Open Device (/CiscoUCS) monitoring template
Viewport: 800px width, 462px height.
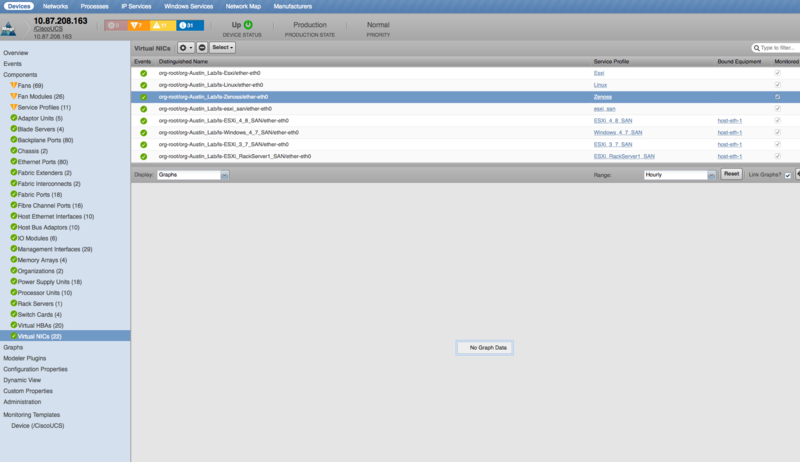38,425
